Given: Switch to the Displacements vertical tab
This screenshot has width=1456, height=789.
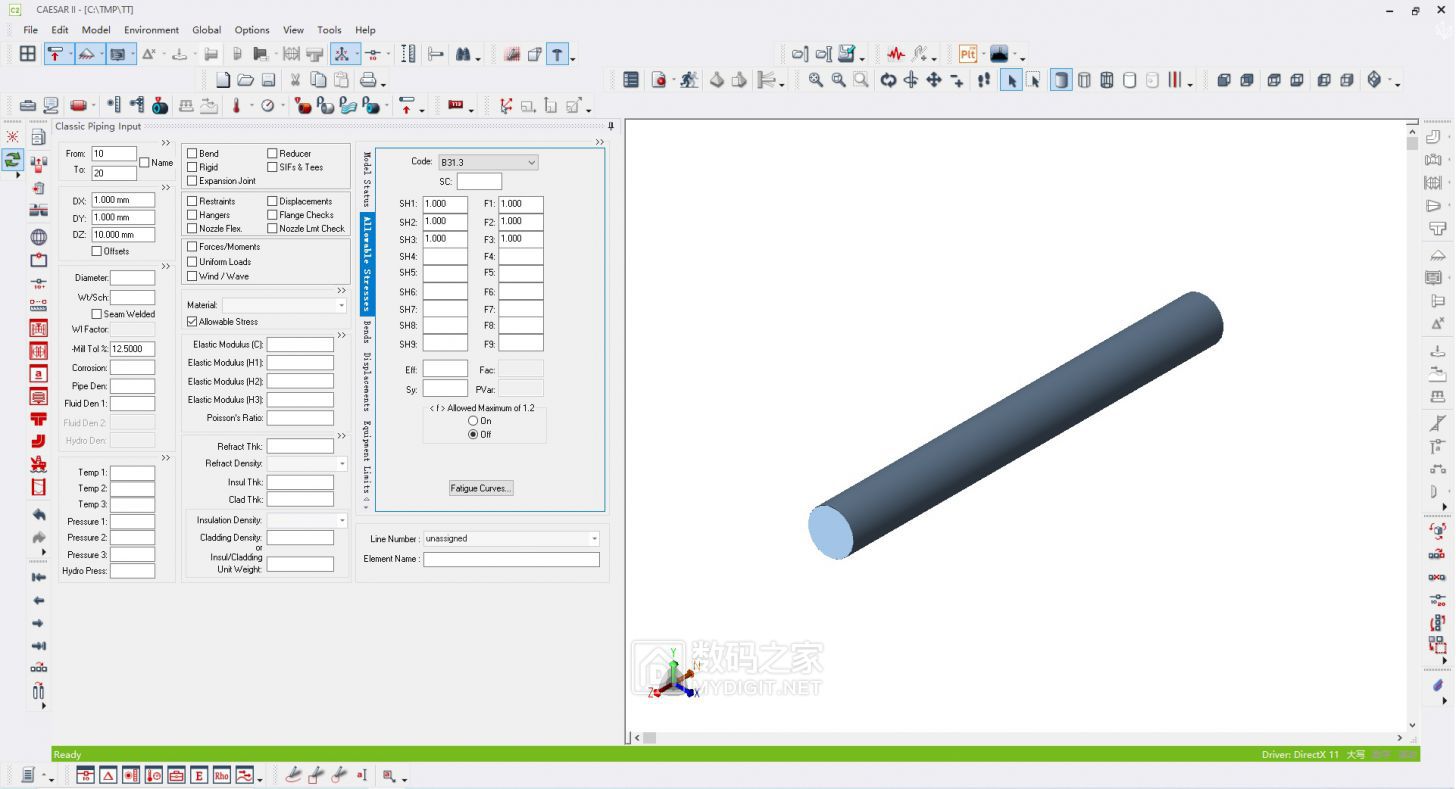Looking at the screenshot, I should point(367,382).
